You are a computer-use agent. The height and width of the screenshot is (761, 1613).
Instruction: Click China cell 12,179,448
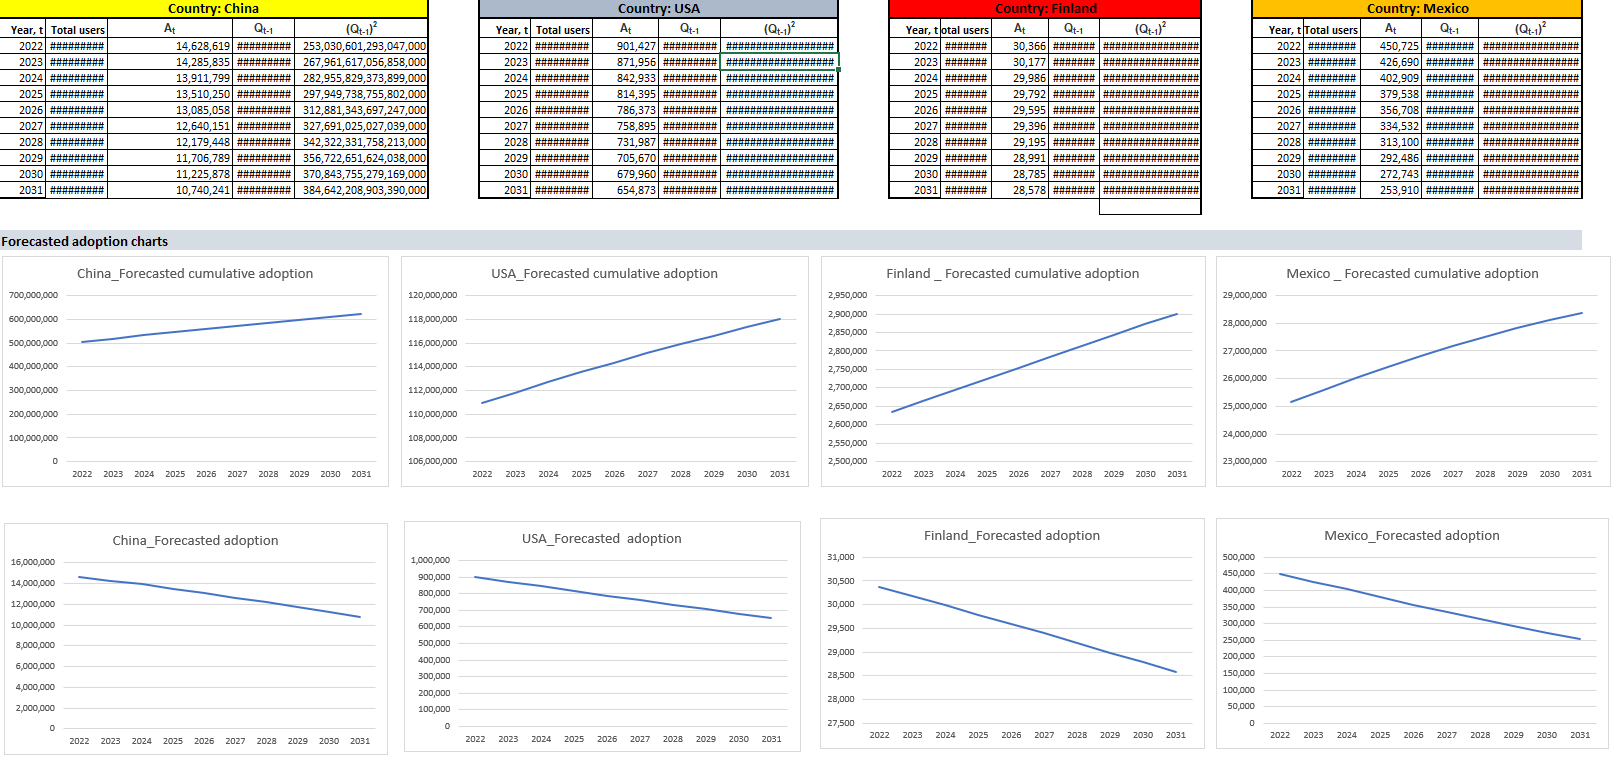click(170, 142)
